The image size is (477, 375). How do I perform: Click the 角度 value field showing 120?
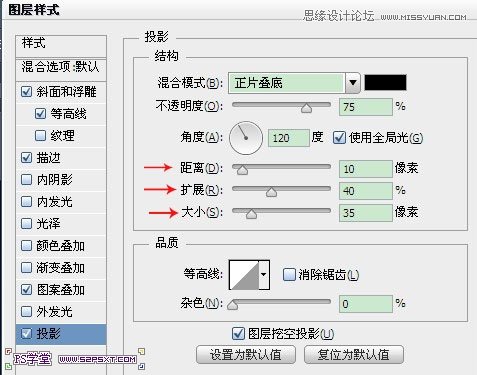(x=289, y=138)
